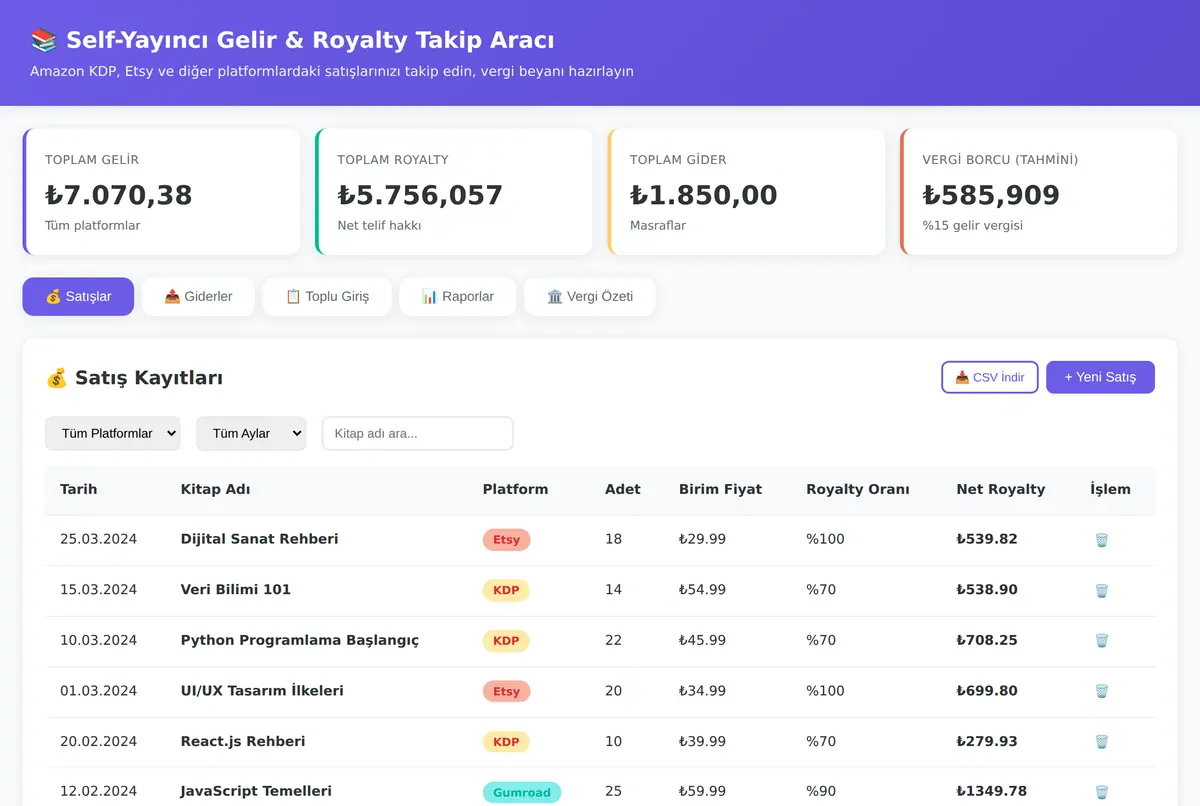Viewport: 1200px width, 806px height.
Task: Click the Tarih column header
Action: (79, 489)
